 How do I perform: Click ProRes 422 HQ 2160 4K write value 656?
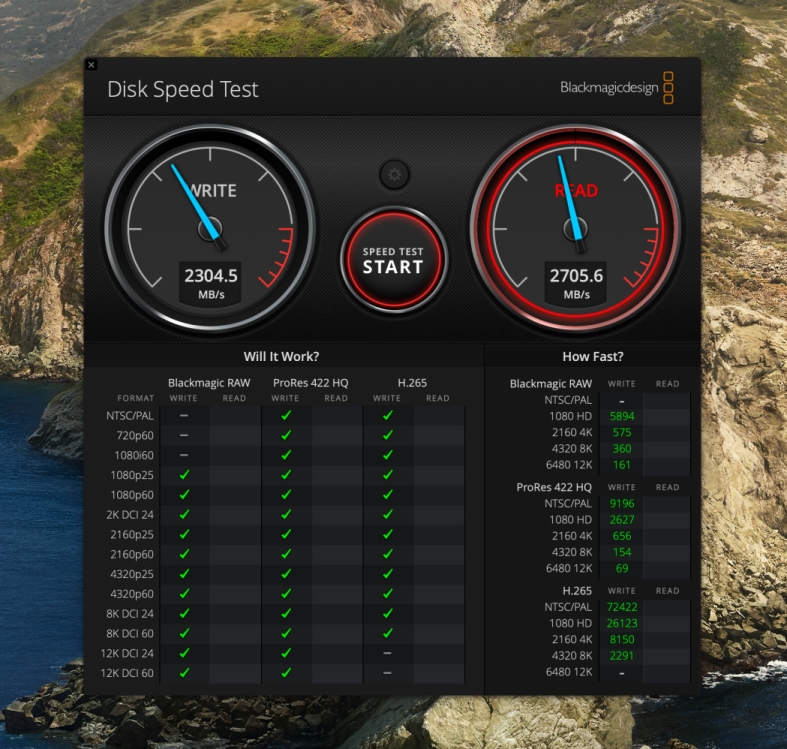pyautogui.click(x=622, y=536)
